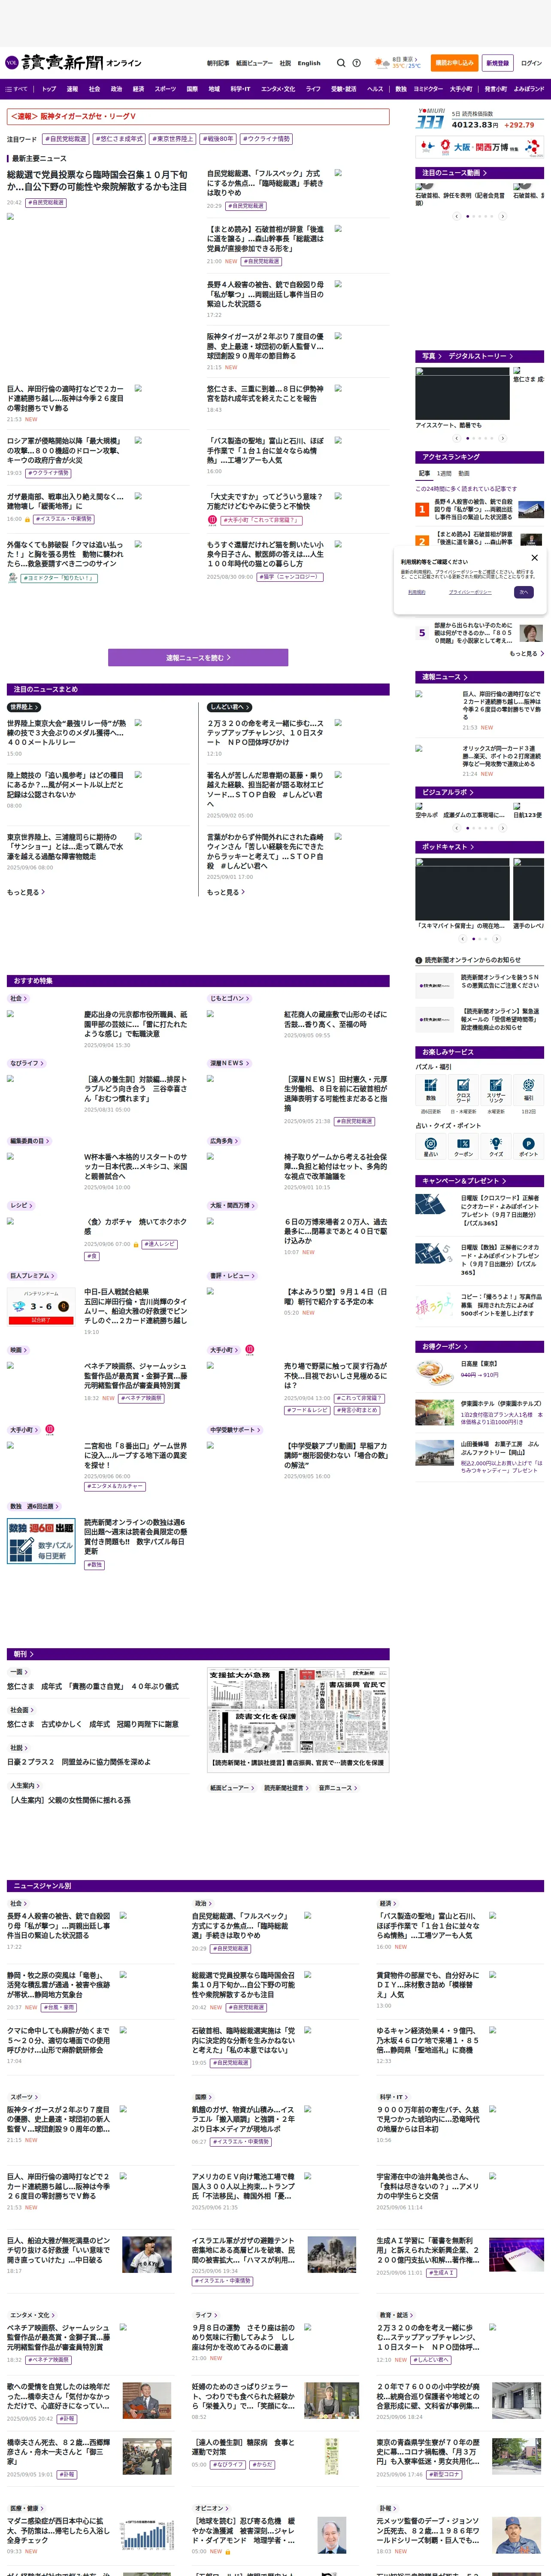Screen dimensions: 551x2576
Task: Next slide arrow in ビジュアルラボ carousel
Action: (502, 828)
